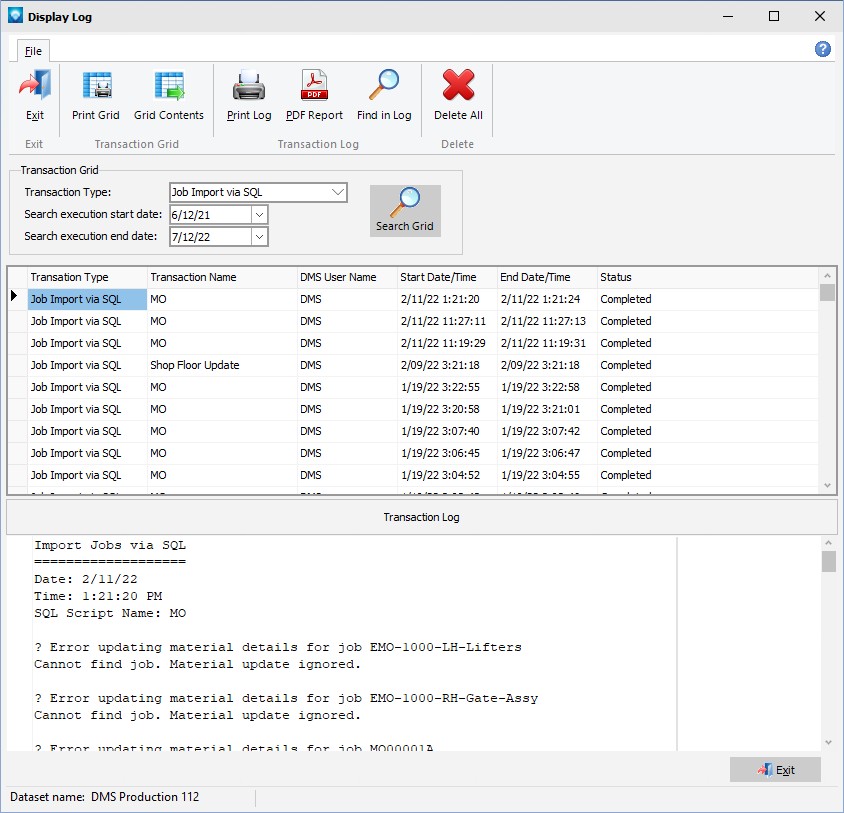This screenshot has width=844, height=813.
Task: Click the EMO-1000-LH-Lifters error line
Action: (278, 647)
